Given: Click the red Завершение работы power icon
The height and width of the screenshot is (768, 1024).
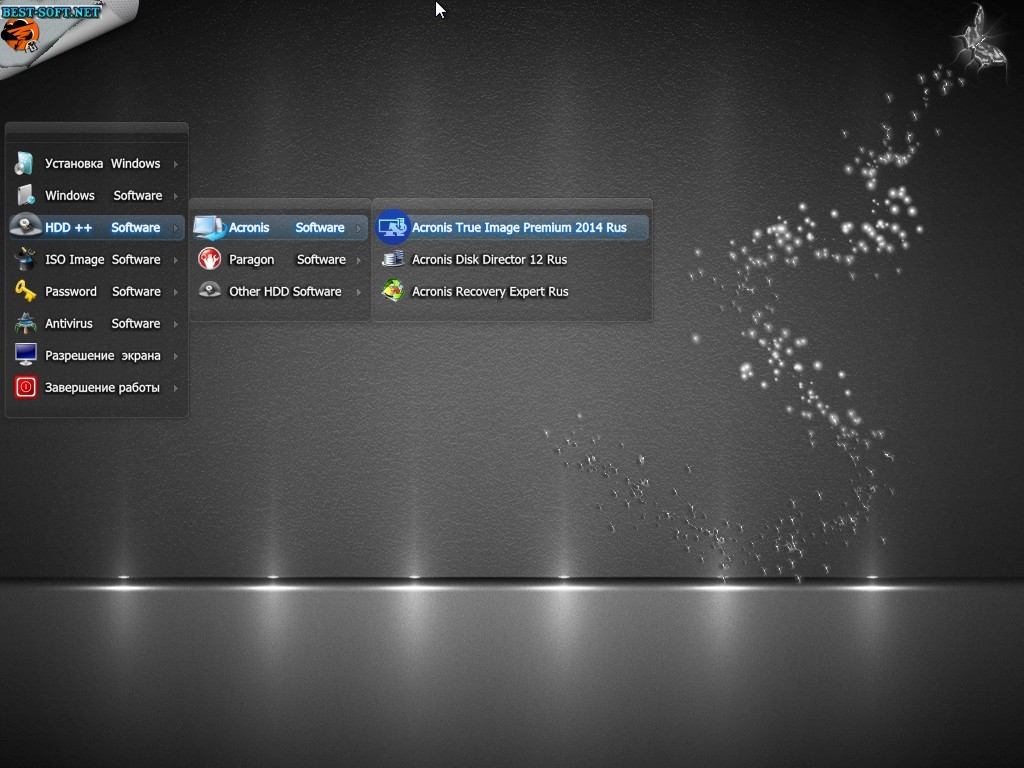Looking at the screenshot, I should 25,387.
